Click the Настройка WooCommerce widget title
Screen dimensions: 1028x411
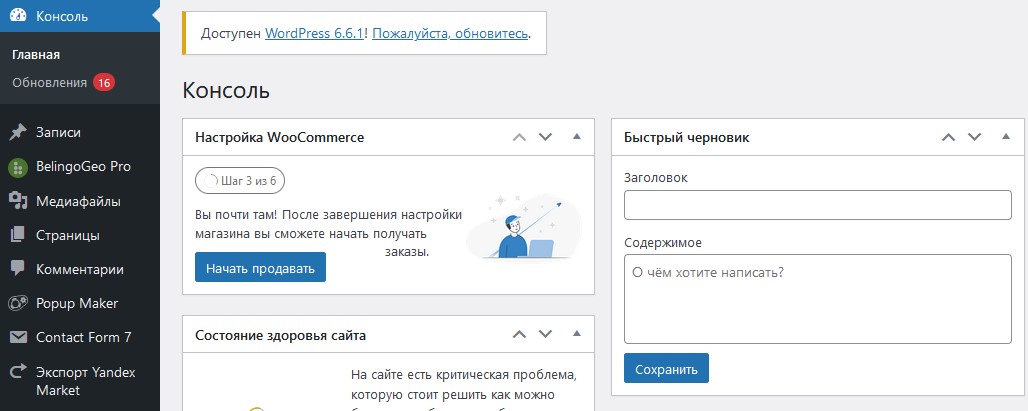(x=279, y=137)
